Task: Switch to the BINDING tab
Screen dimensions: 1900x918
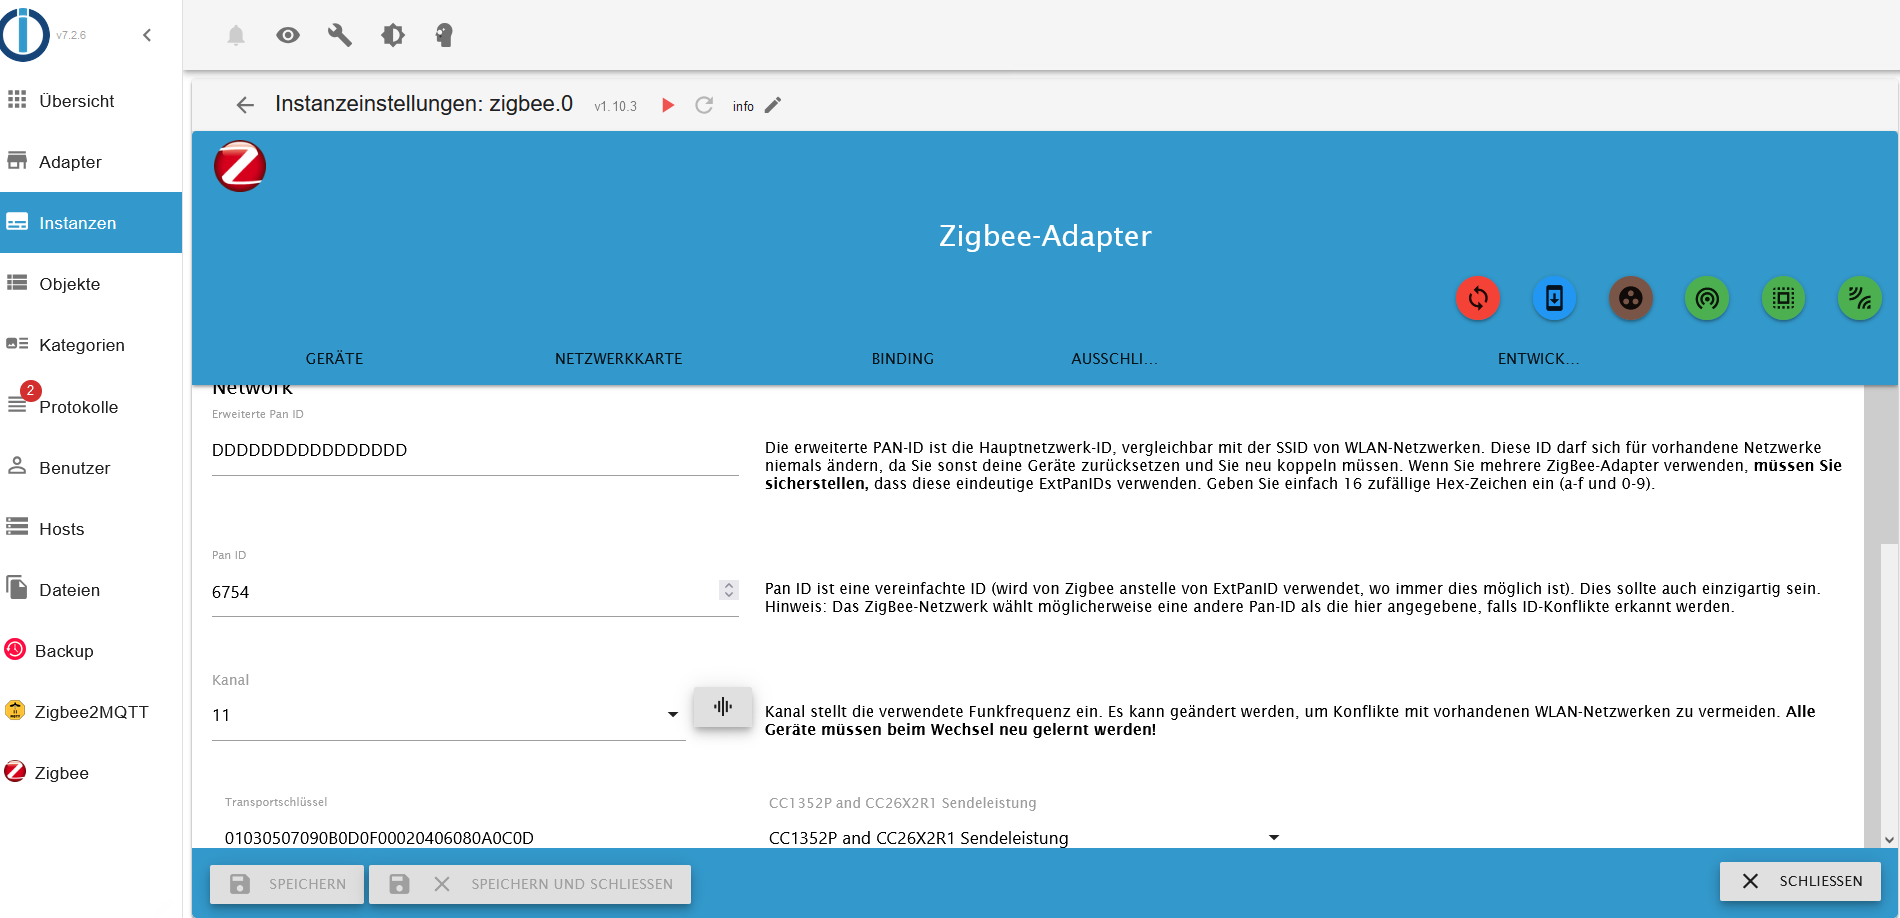Action: 903,358
